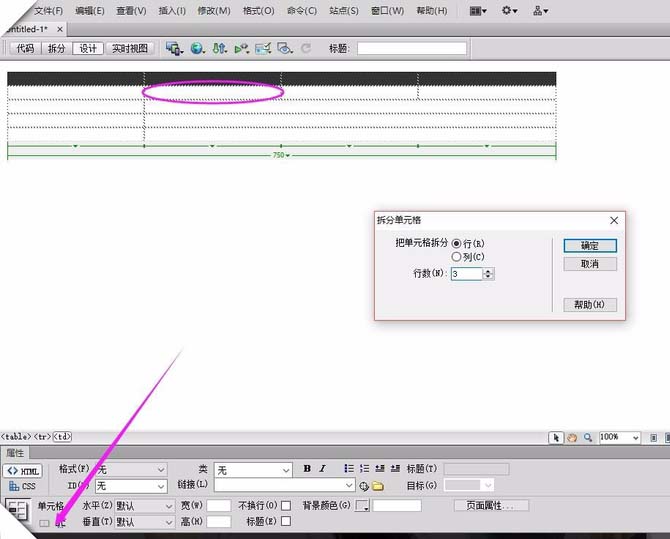Click the 页面属性 button

491,506
